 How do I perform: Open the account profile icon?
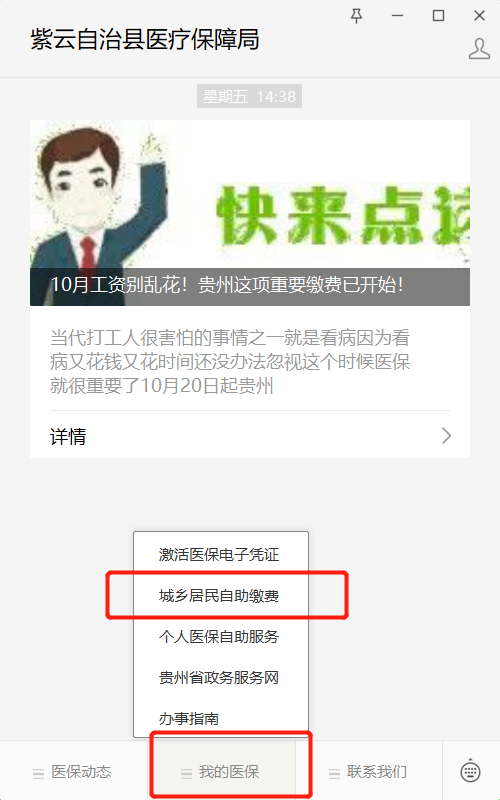(x=479, y=48)
